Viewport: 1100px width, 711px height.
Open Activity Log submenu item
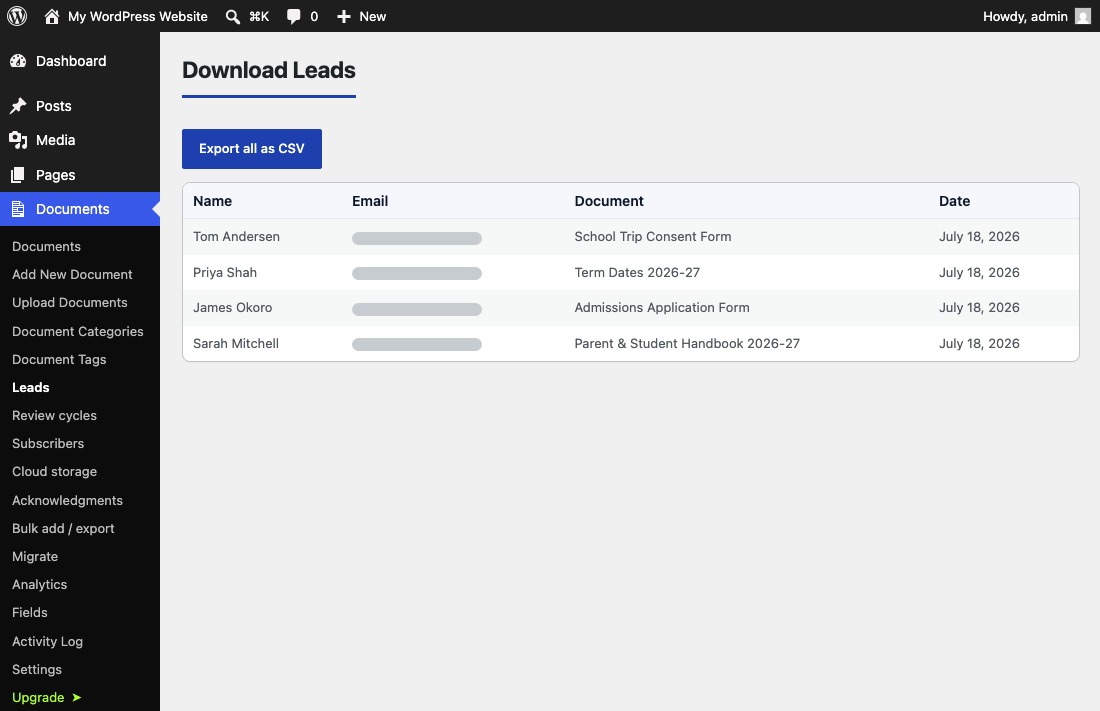47,642
